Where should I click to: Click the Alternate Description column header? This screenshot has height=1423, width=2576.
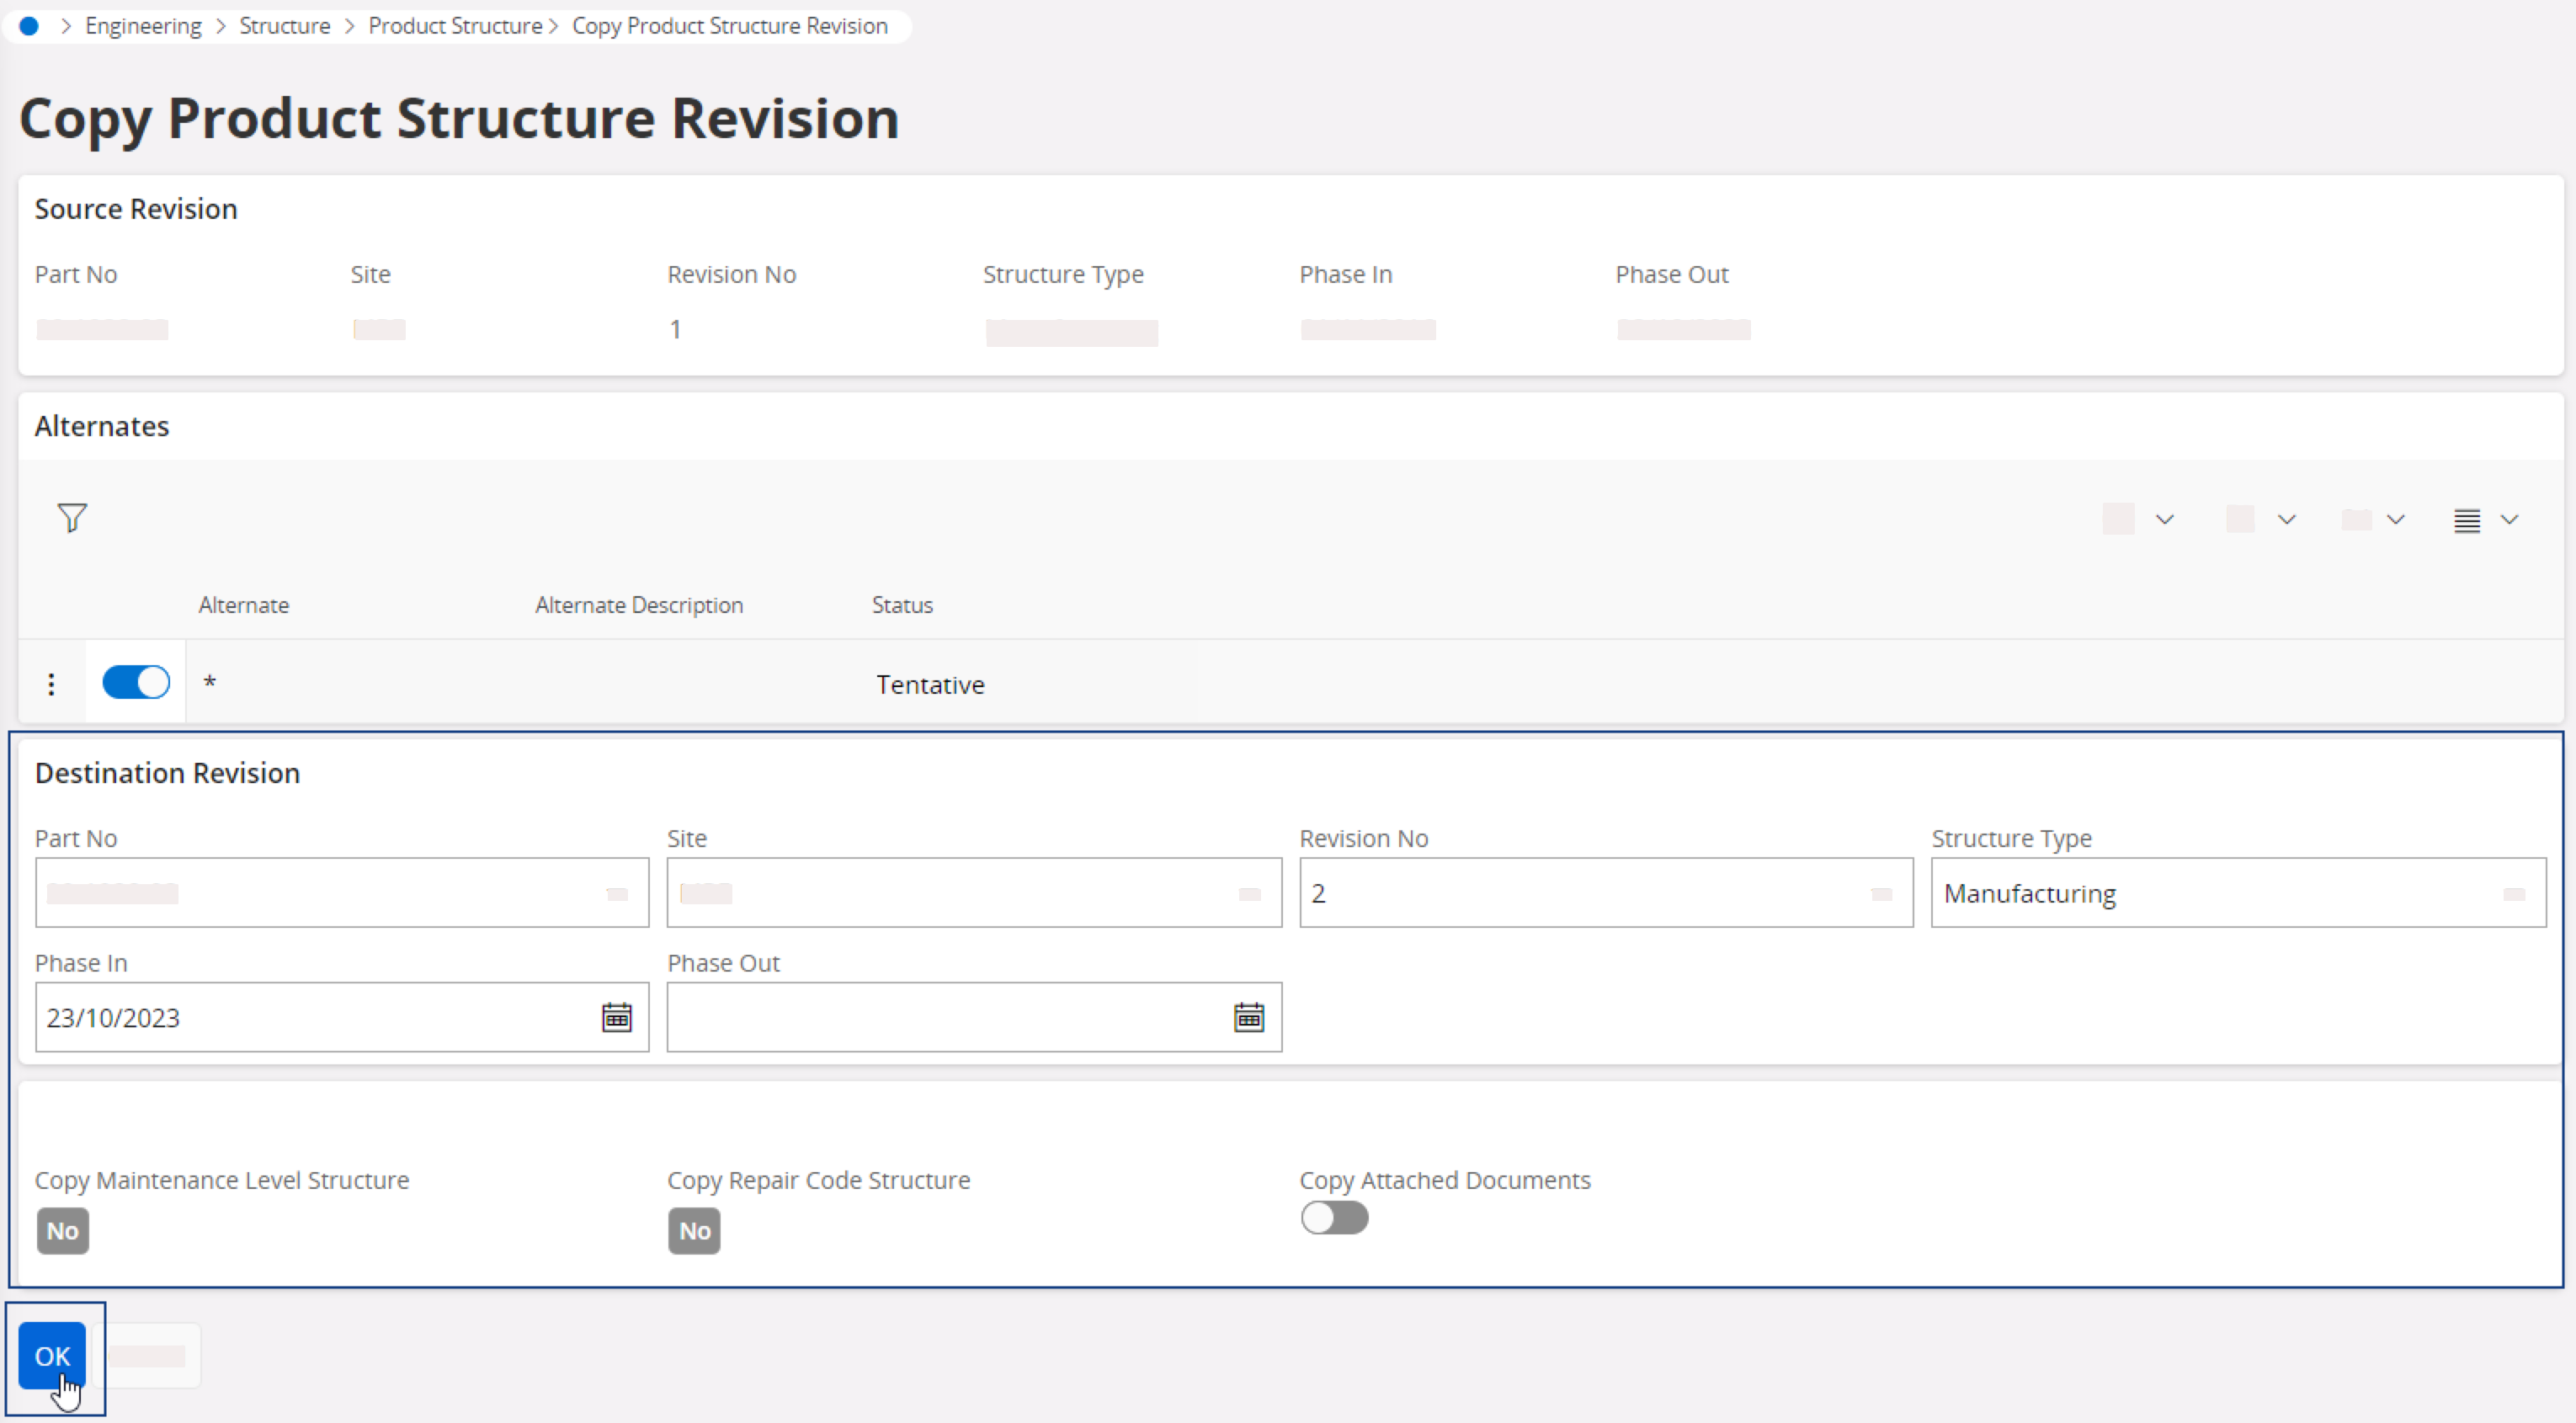tap(639, 605)
